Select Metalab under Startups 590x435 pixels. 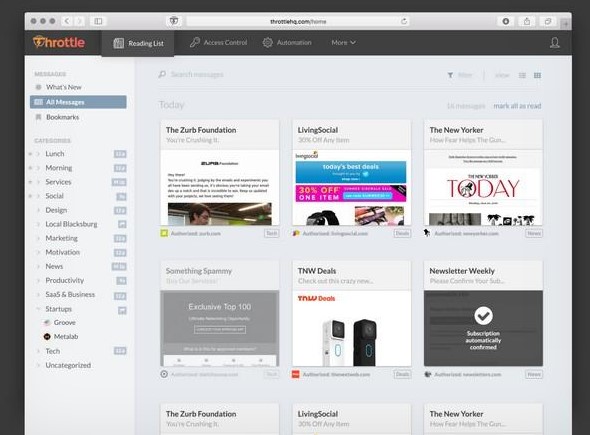click(x=66, y=336)
